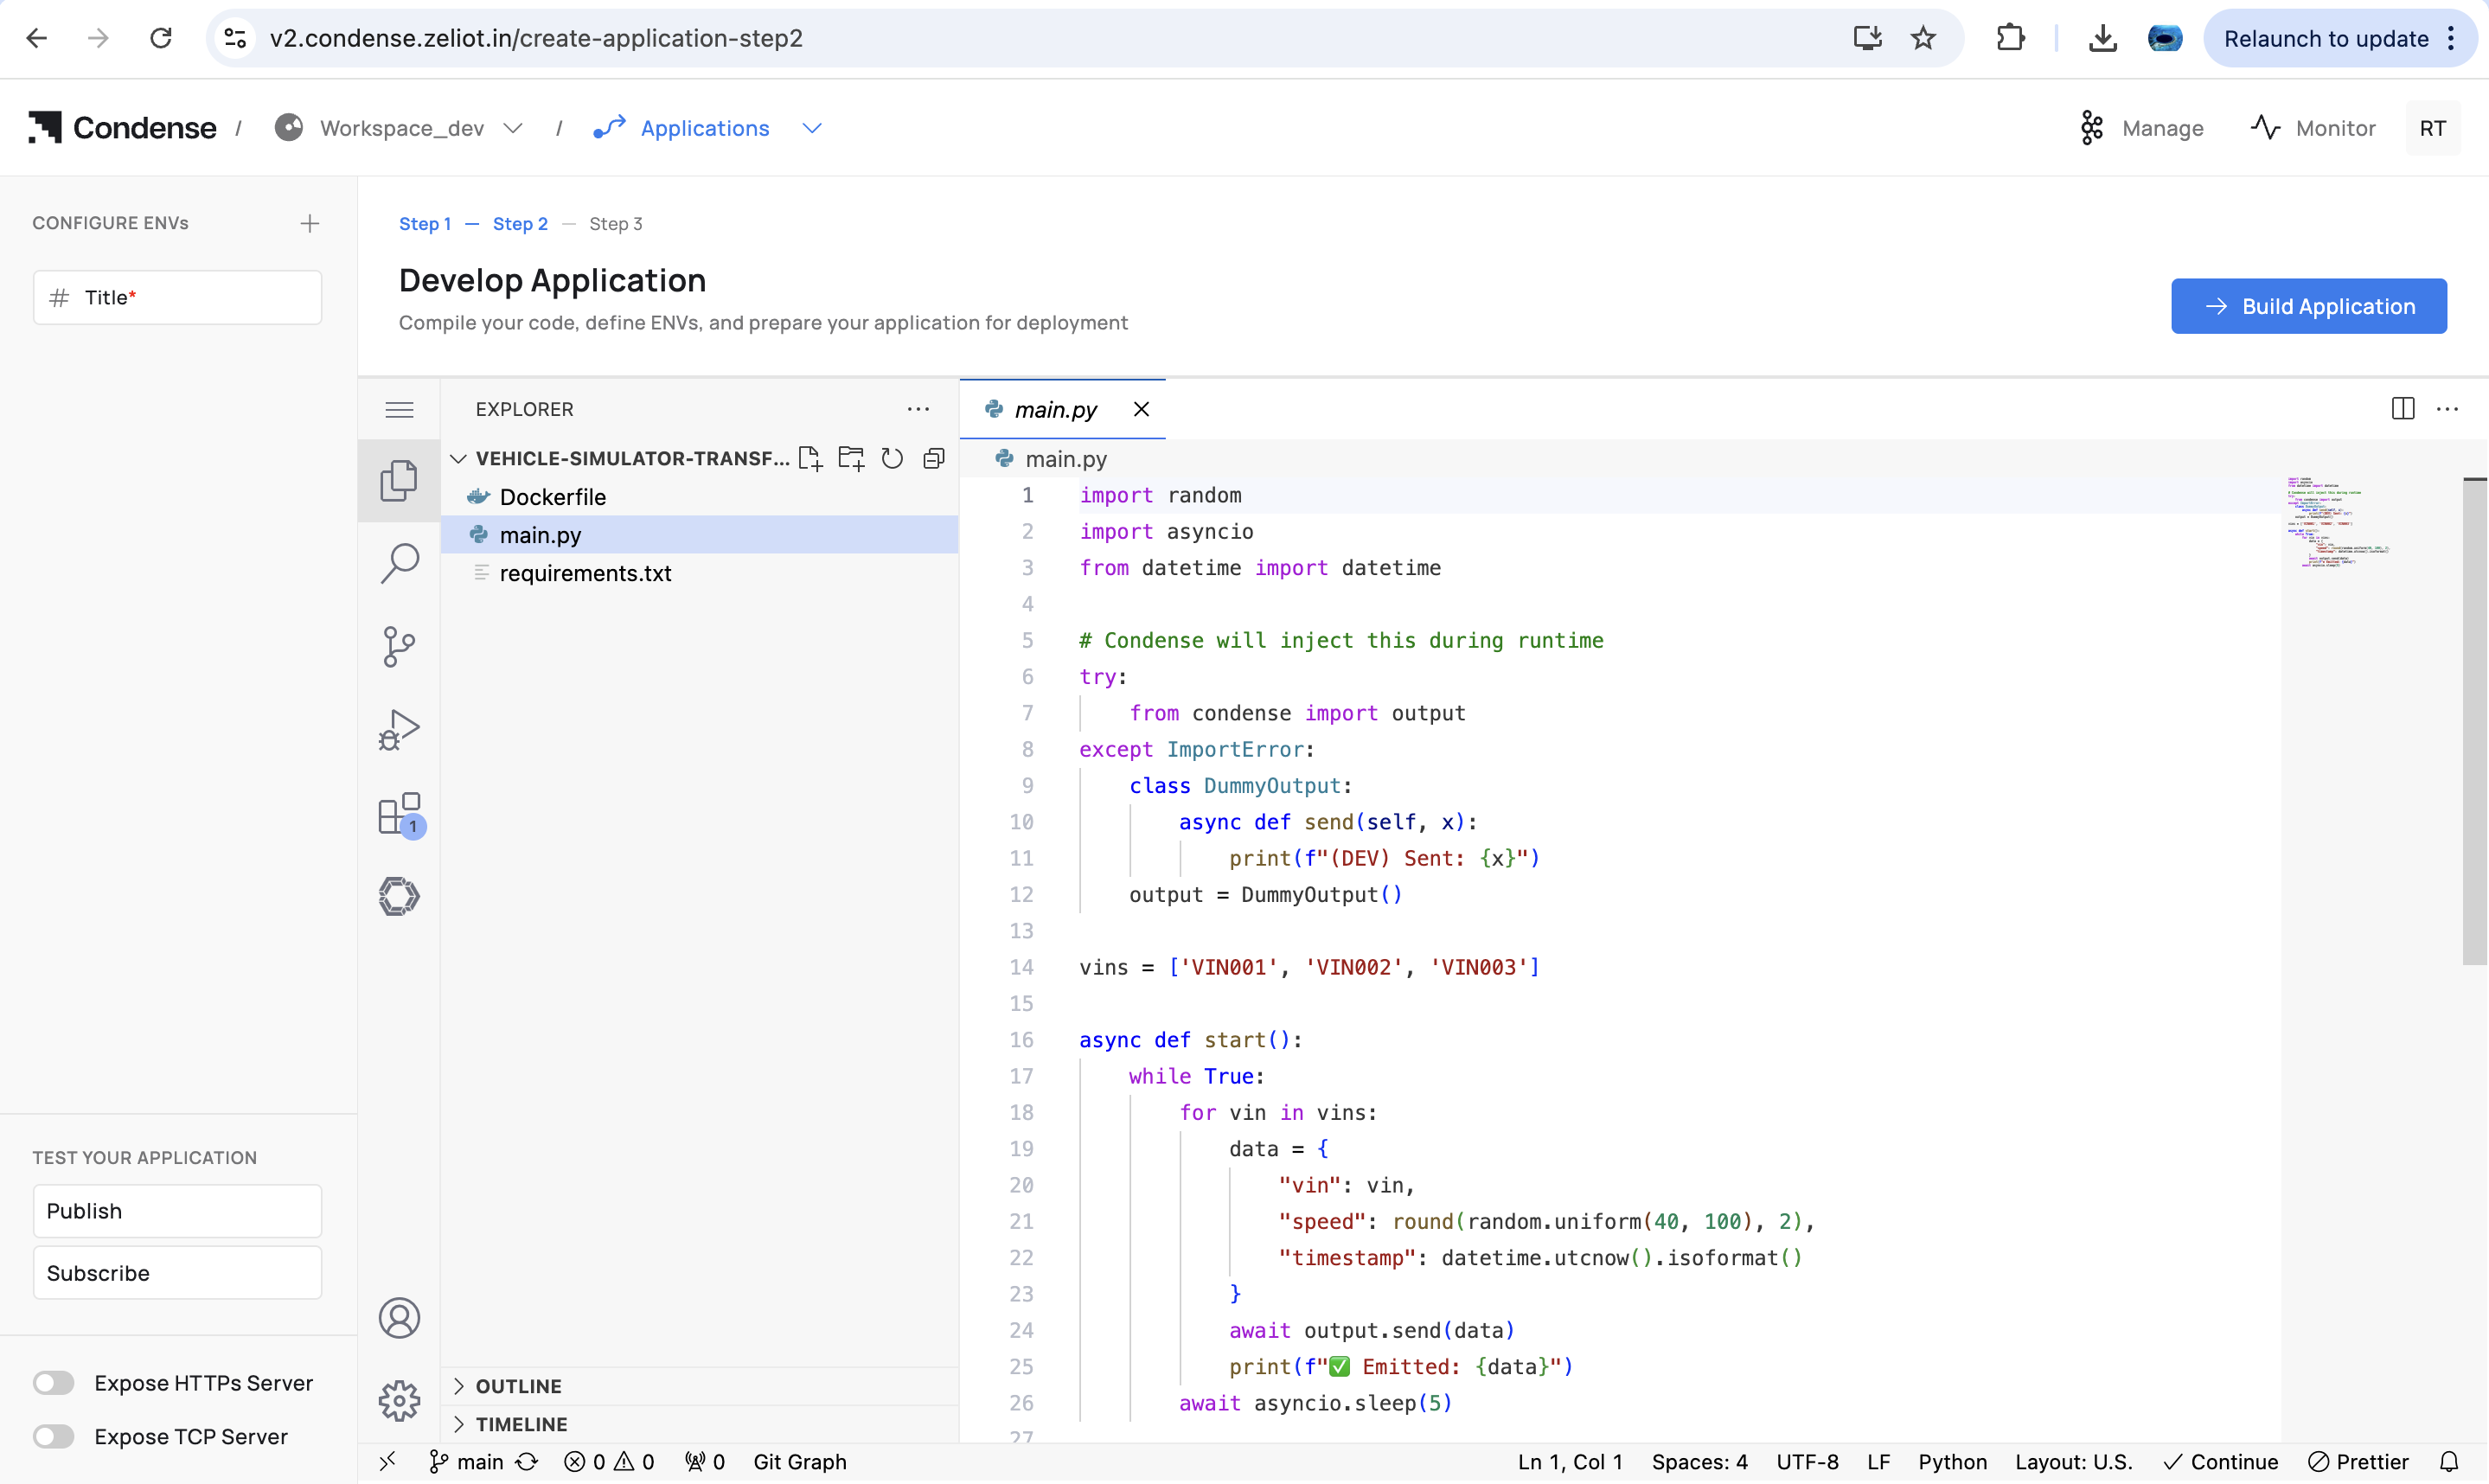2489x1484 pixels.
Task: Split the editor to the right
Action: tap(2402, 409)
